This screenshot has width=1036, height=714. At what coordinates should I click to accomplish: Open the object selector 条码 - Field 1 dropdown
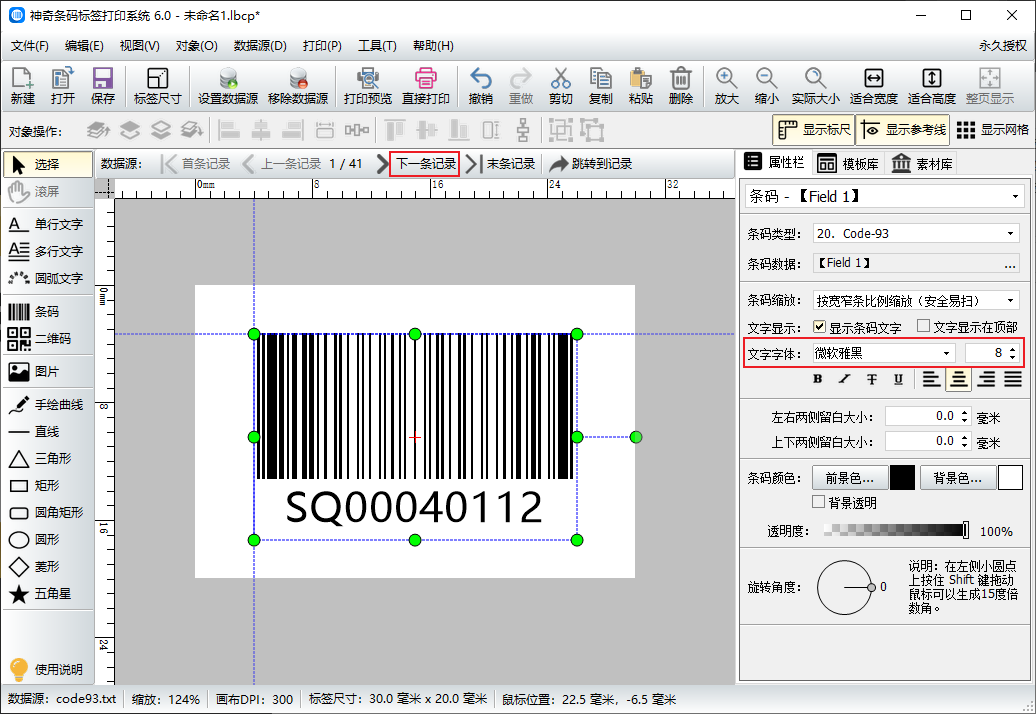(884, 196)
